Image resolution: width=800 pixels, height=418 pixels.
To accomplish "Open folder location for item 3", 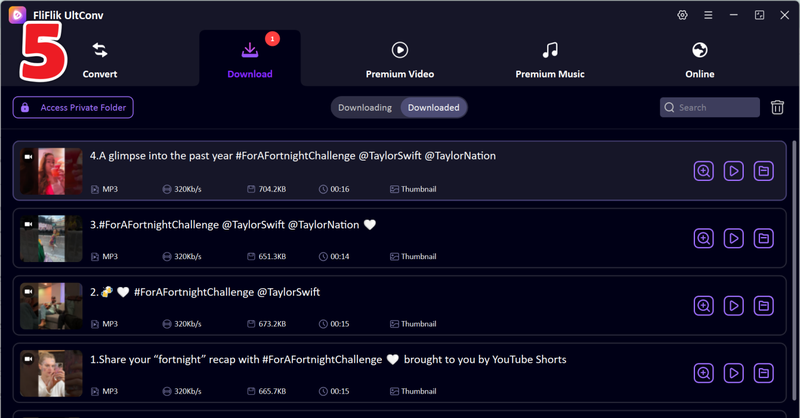I will (764, 238).
